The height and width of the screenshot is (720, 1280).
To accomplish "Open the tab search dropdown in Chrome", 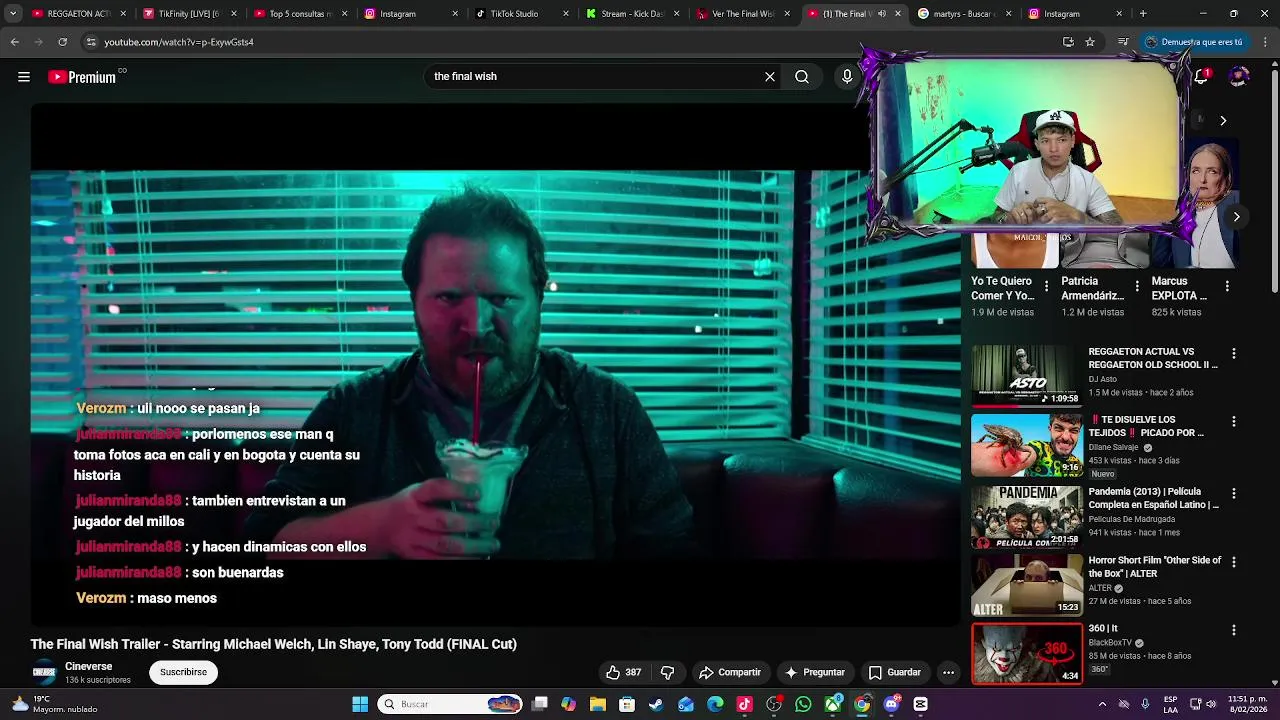I will point(13,14).
